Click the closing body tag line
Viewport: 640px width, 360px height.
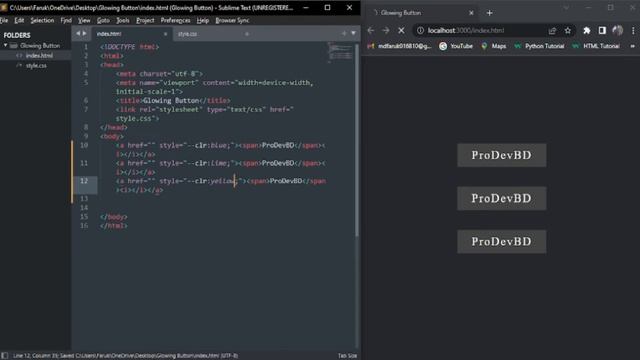pos(113,217)
